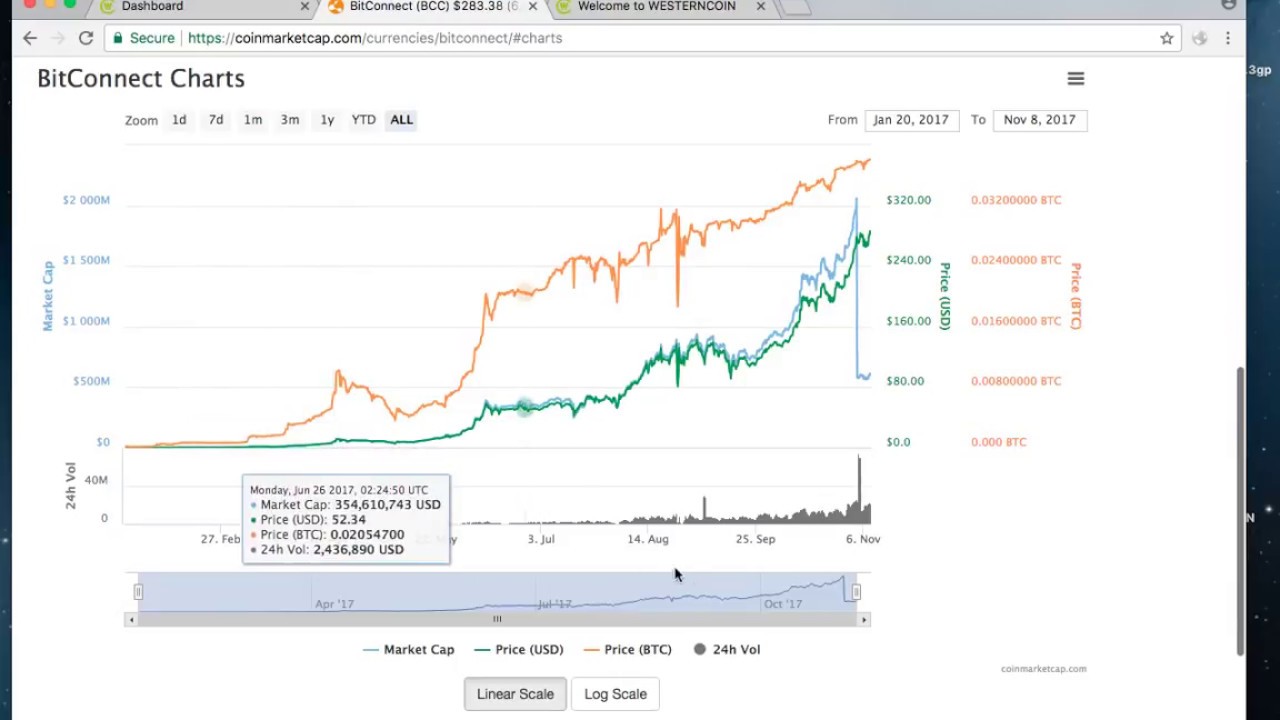Set chart zoom to YTD
This screenshot has width=1280, height=720.
point(364,120)
